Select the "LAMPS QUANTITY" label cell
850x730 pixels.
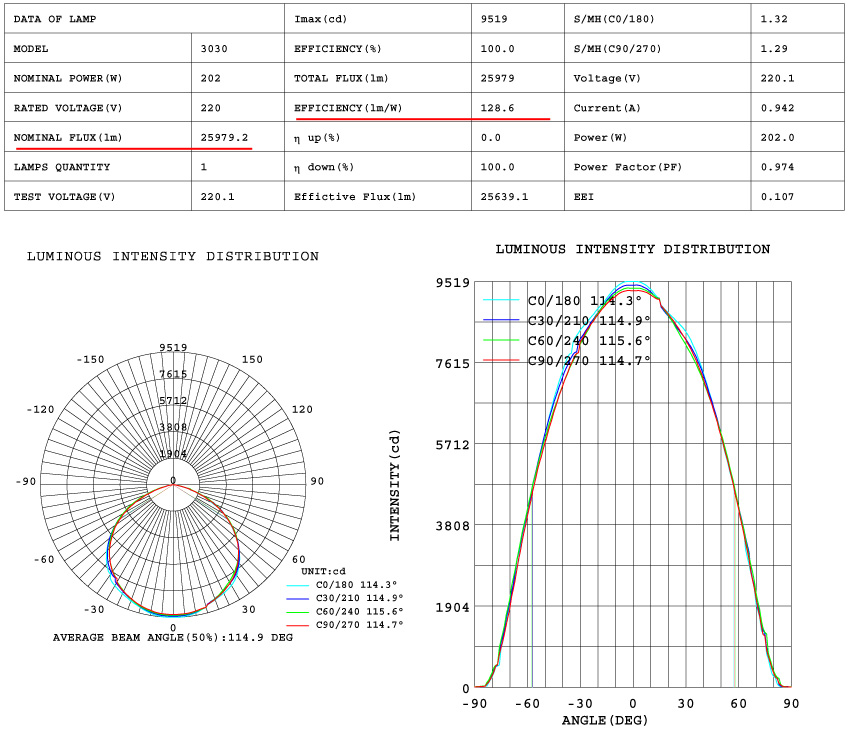(98, 167)
